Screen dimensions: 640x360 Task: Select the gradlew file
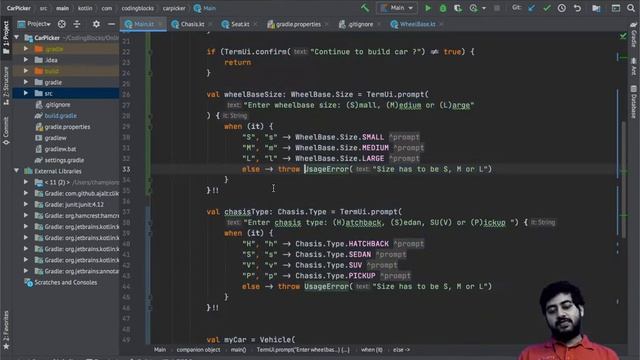(55, 138)
